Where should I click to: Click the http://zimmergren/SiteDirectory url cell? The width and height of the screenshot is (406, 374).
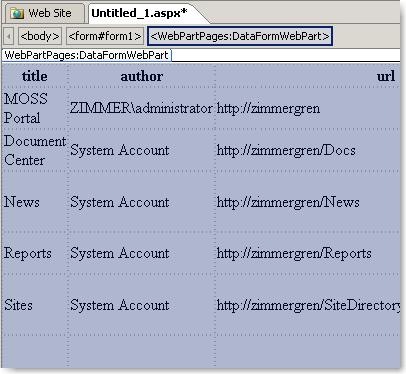point(307,305)
